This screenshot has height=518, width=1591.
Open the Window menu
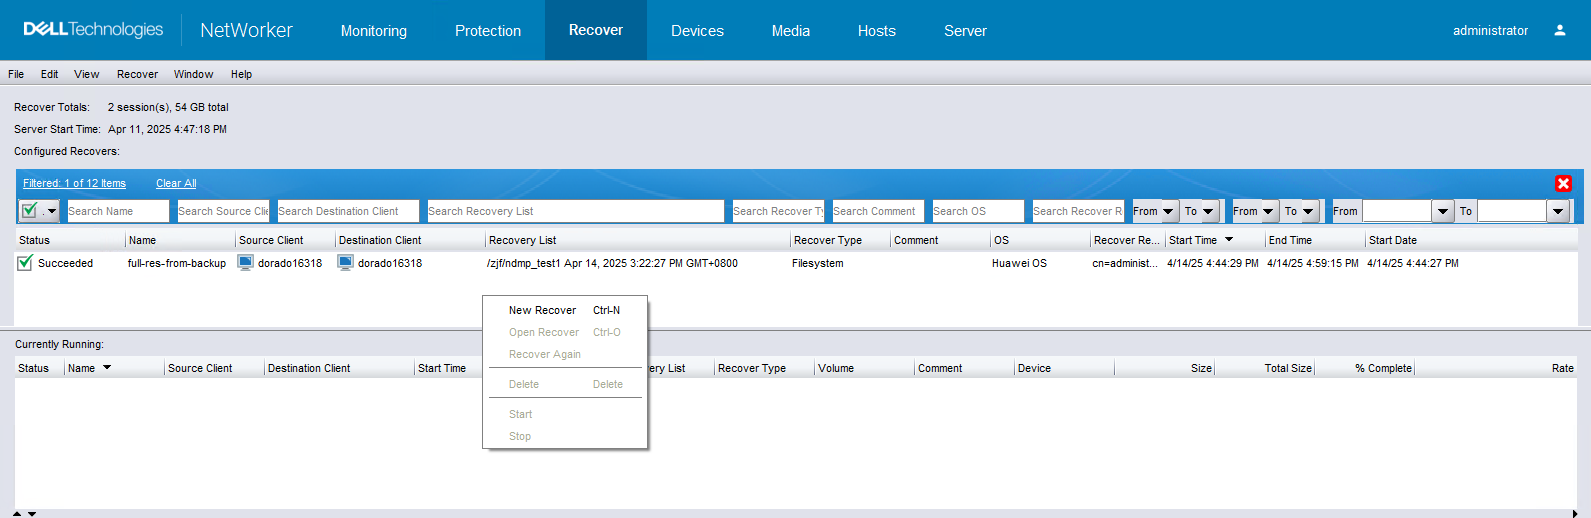(193, 74)
